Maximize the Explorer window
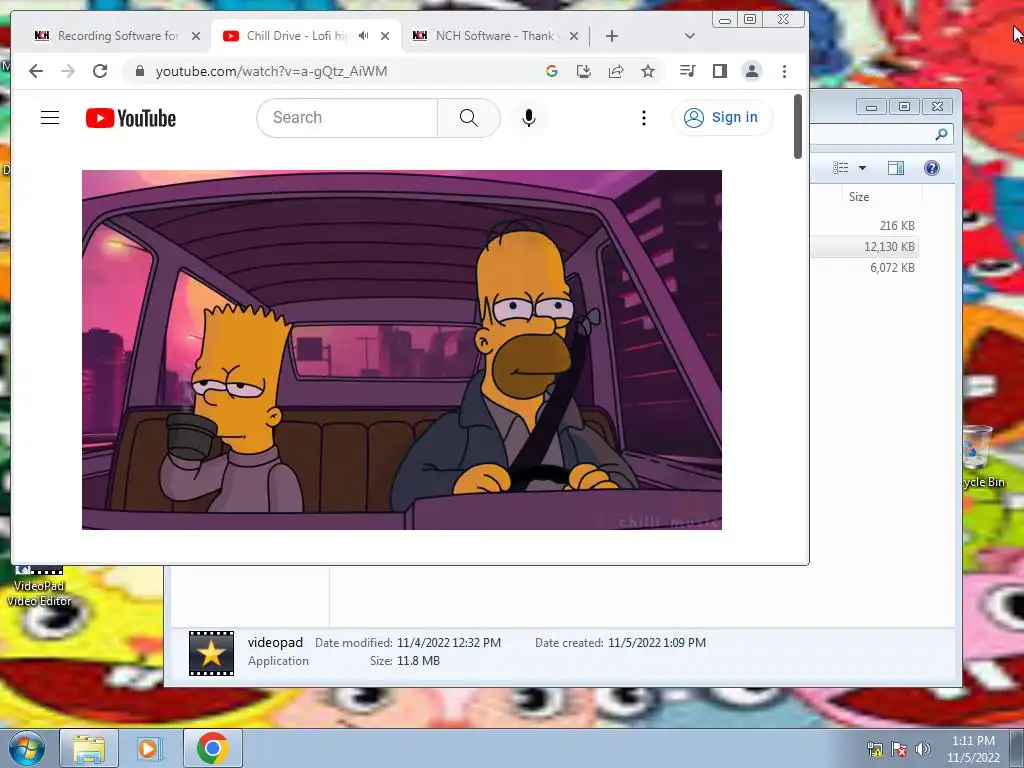The width and height of the screenshot is (1024, 768). (x=904, y=106)
